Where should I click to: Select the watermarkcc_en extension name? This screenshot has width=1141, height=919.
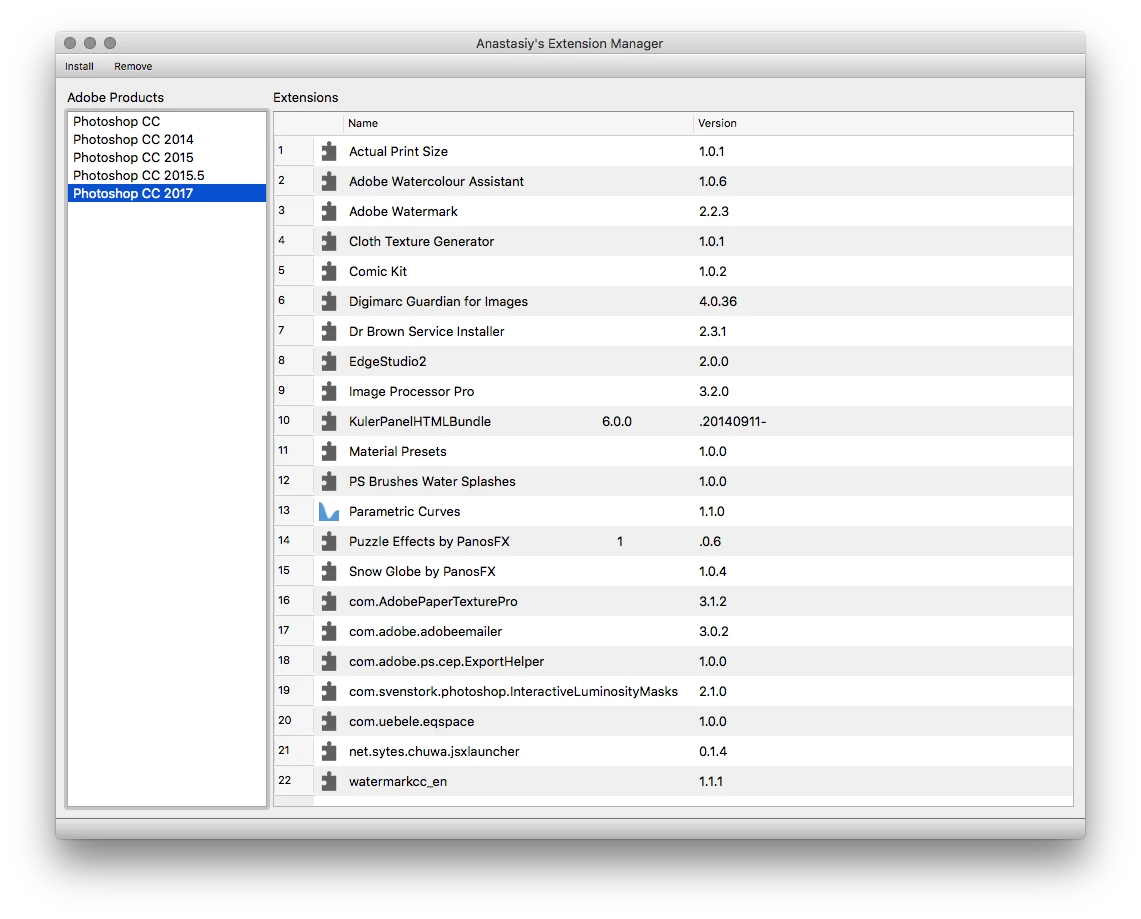point(397,781)
